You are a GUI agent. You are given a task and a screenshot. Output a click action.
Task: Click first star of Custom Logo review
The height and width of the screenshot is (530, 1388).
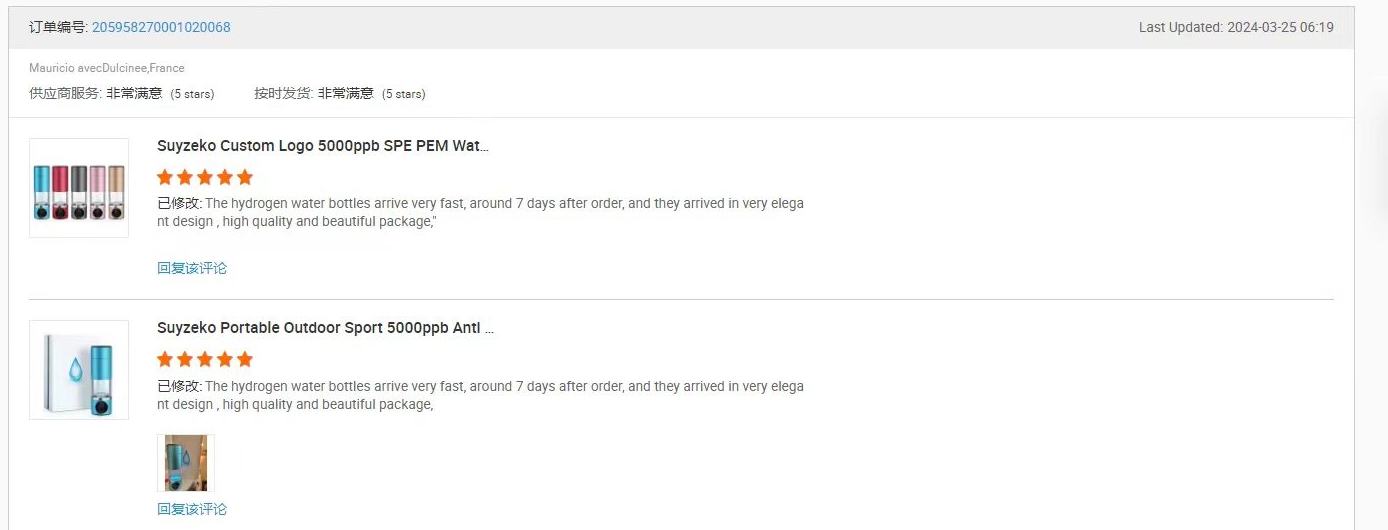(x=165, y=177)
